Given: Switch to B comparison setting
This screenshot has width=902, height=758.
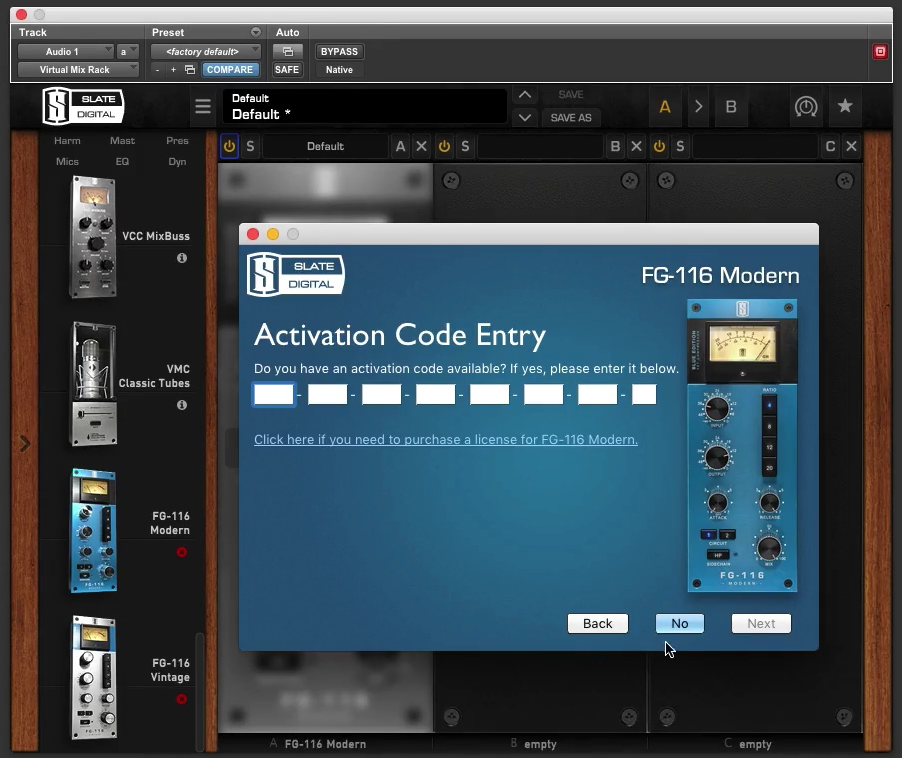Looking at the screenshot, I should (x=731, y=107).
